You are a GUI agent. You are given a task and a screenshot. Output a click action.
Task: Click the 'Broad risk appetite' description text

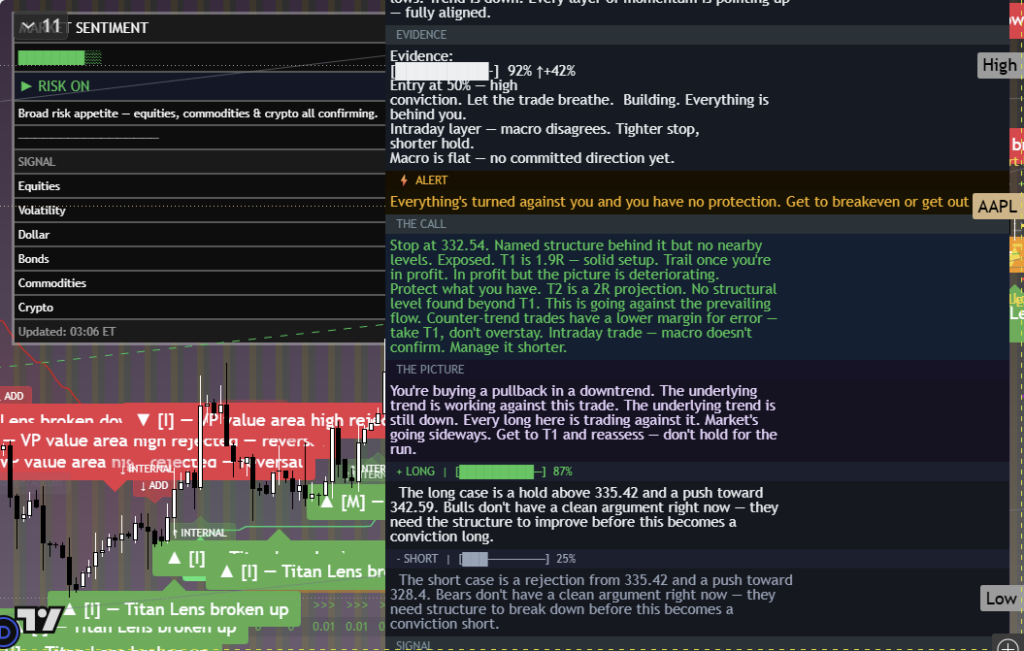click(x=198, y=114)
